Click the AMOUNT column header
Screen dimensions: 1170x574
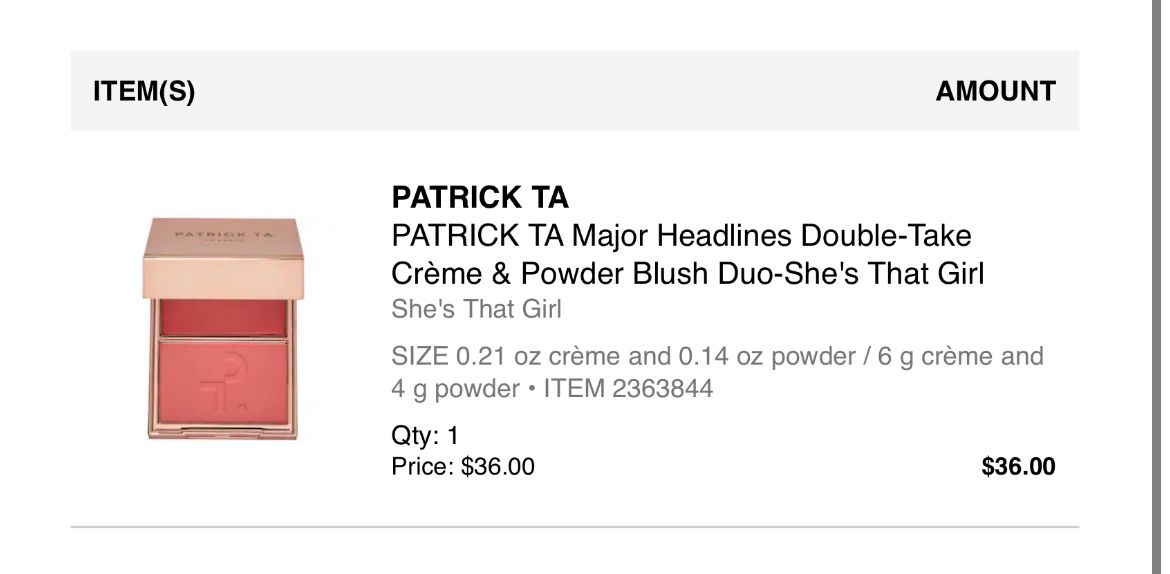click(995, 92)
